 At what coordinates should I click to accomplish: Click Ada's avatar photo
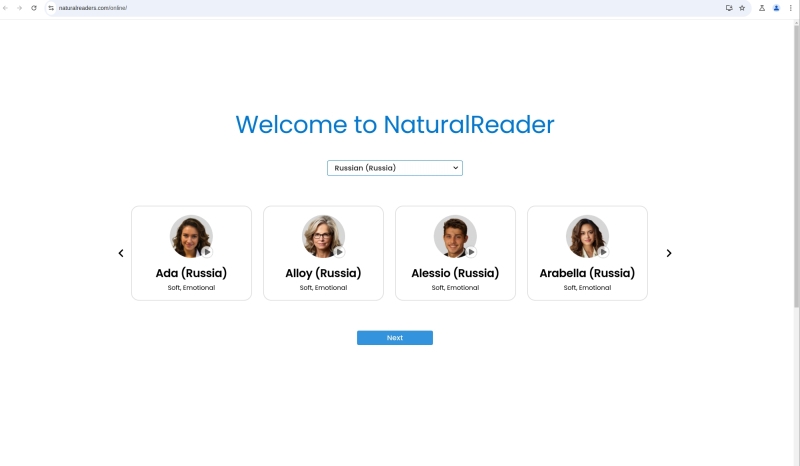point(188,235)
